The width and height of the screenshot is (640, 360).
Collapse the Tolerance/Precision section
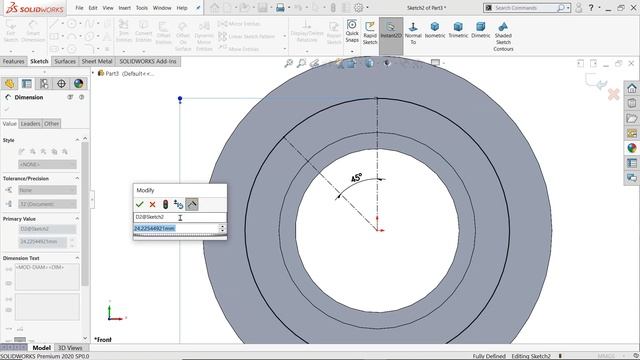tap(77, 178)
